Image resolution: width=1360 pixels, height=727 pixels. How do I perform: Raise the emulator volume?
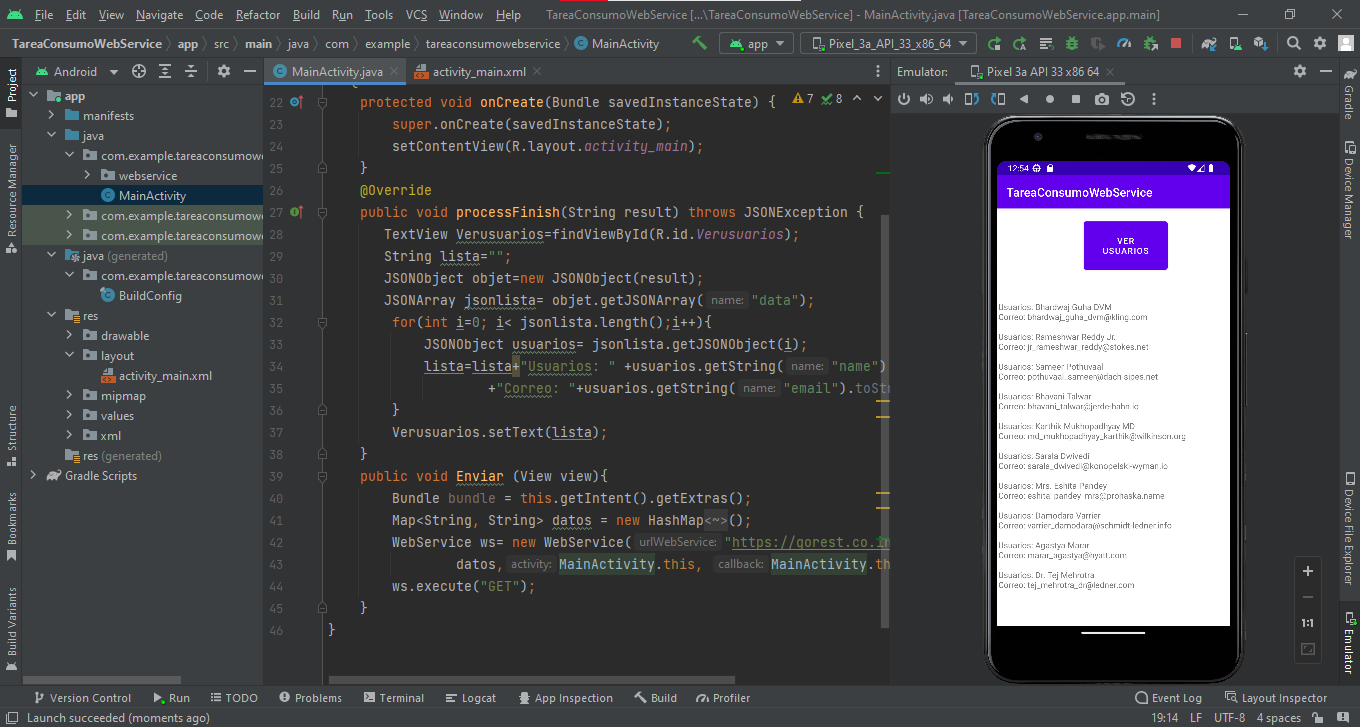point(926,99)
